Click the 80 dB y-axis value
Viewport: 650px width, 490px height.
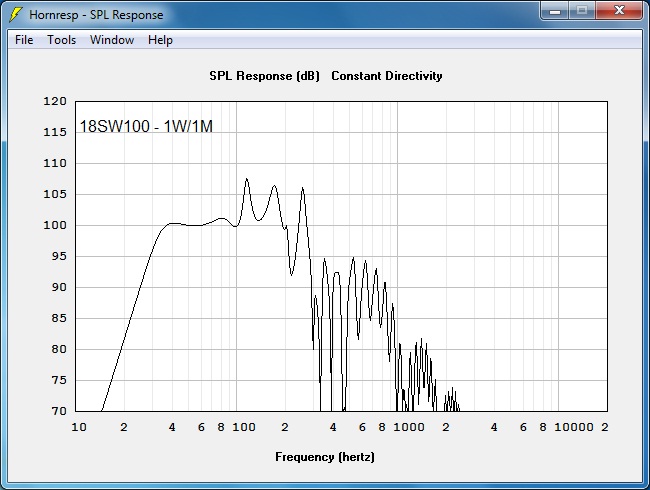[x=59, y=349]
